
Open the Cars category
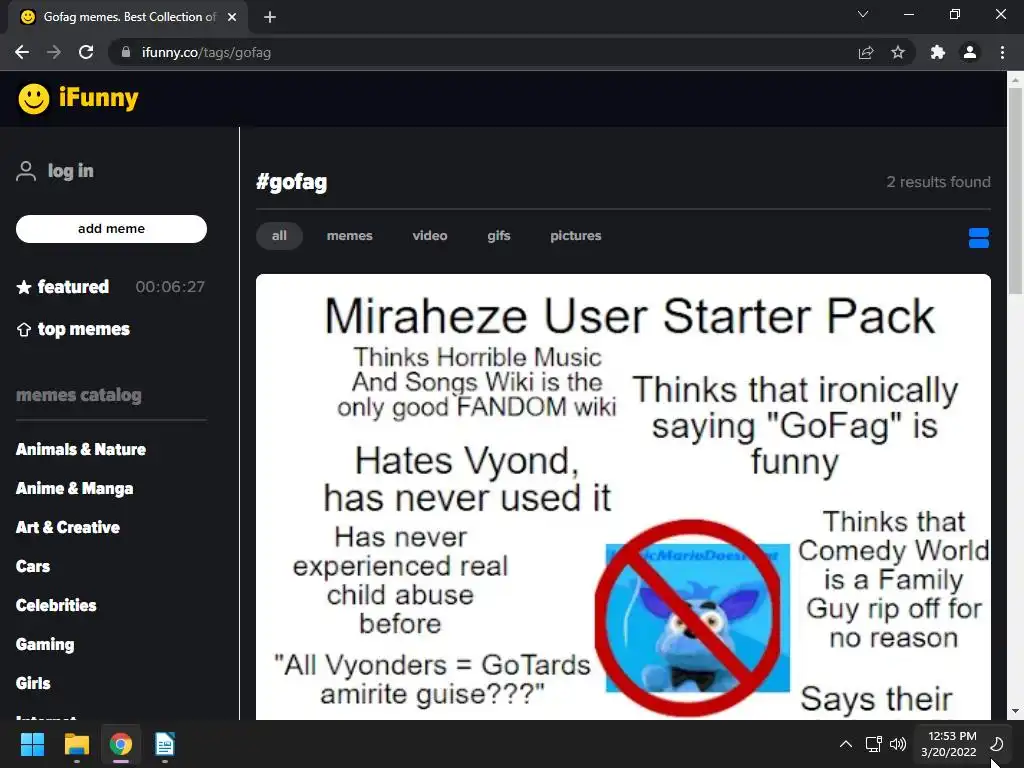point(33,566)
